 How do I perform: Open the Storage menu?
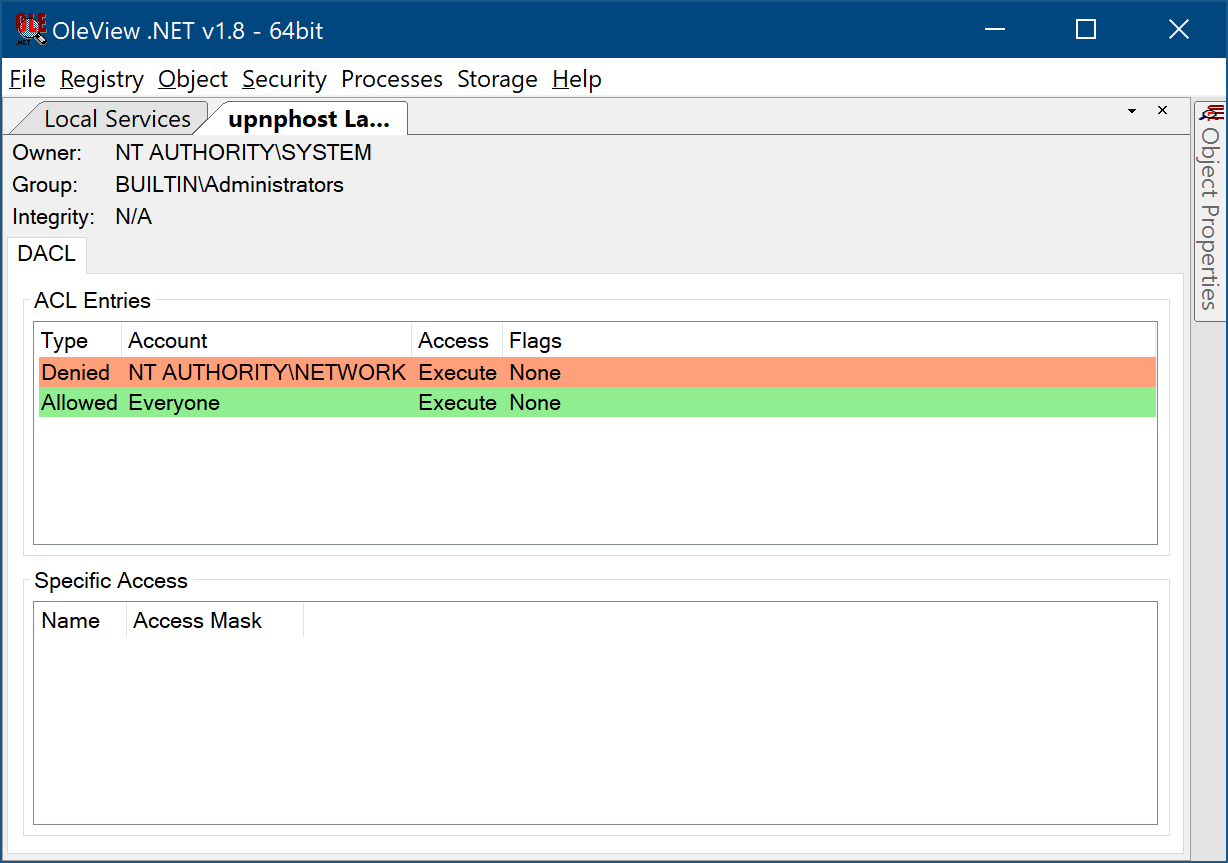pyautogui.click(x=497, y=79)
